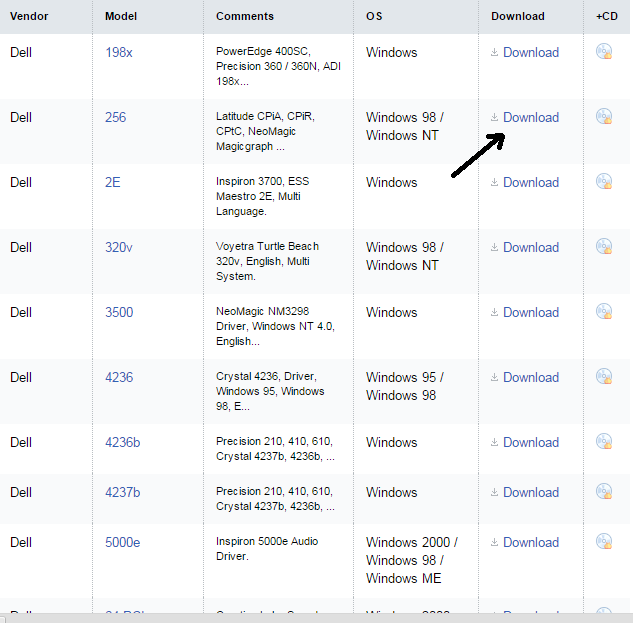Download the Inspiron 5000e audio driver
The width and height of the screenshot is (633, 623).
click(530, 542)
